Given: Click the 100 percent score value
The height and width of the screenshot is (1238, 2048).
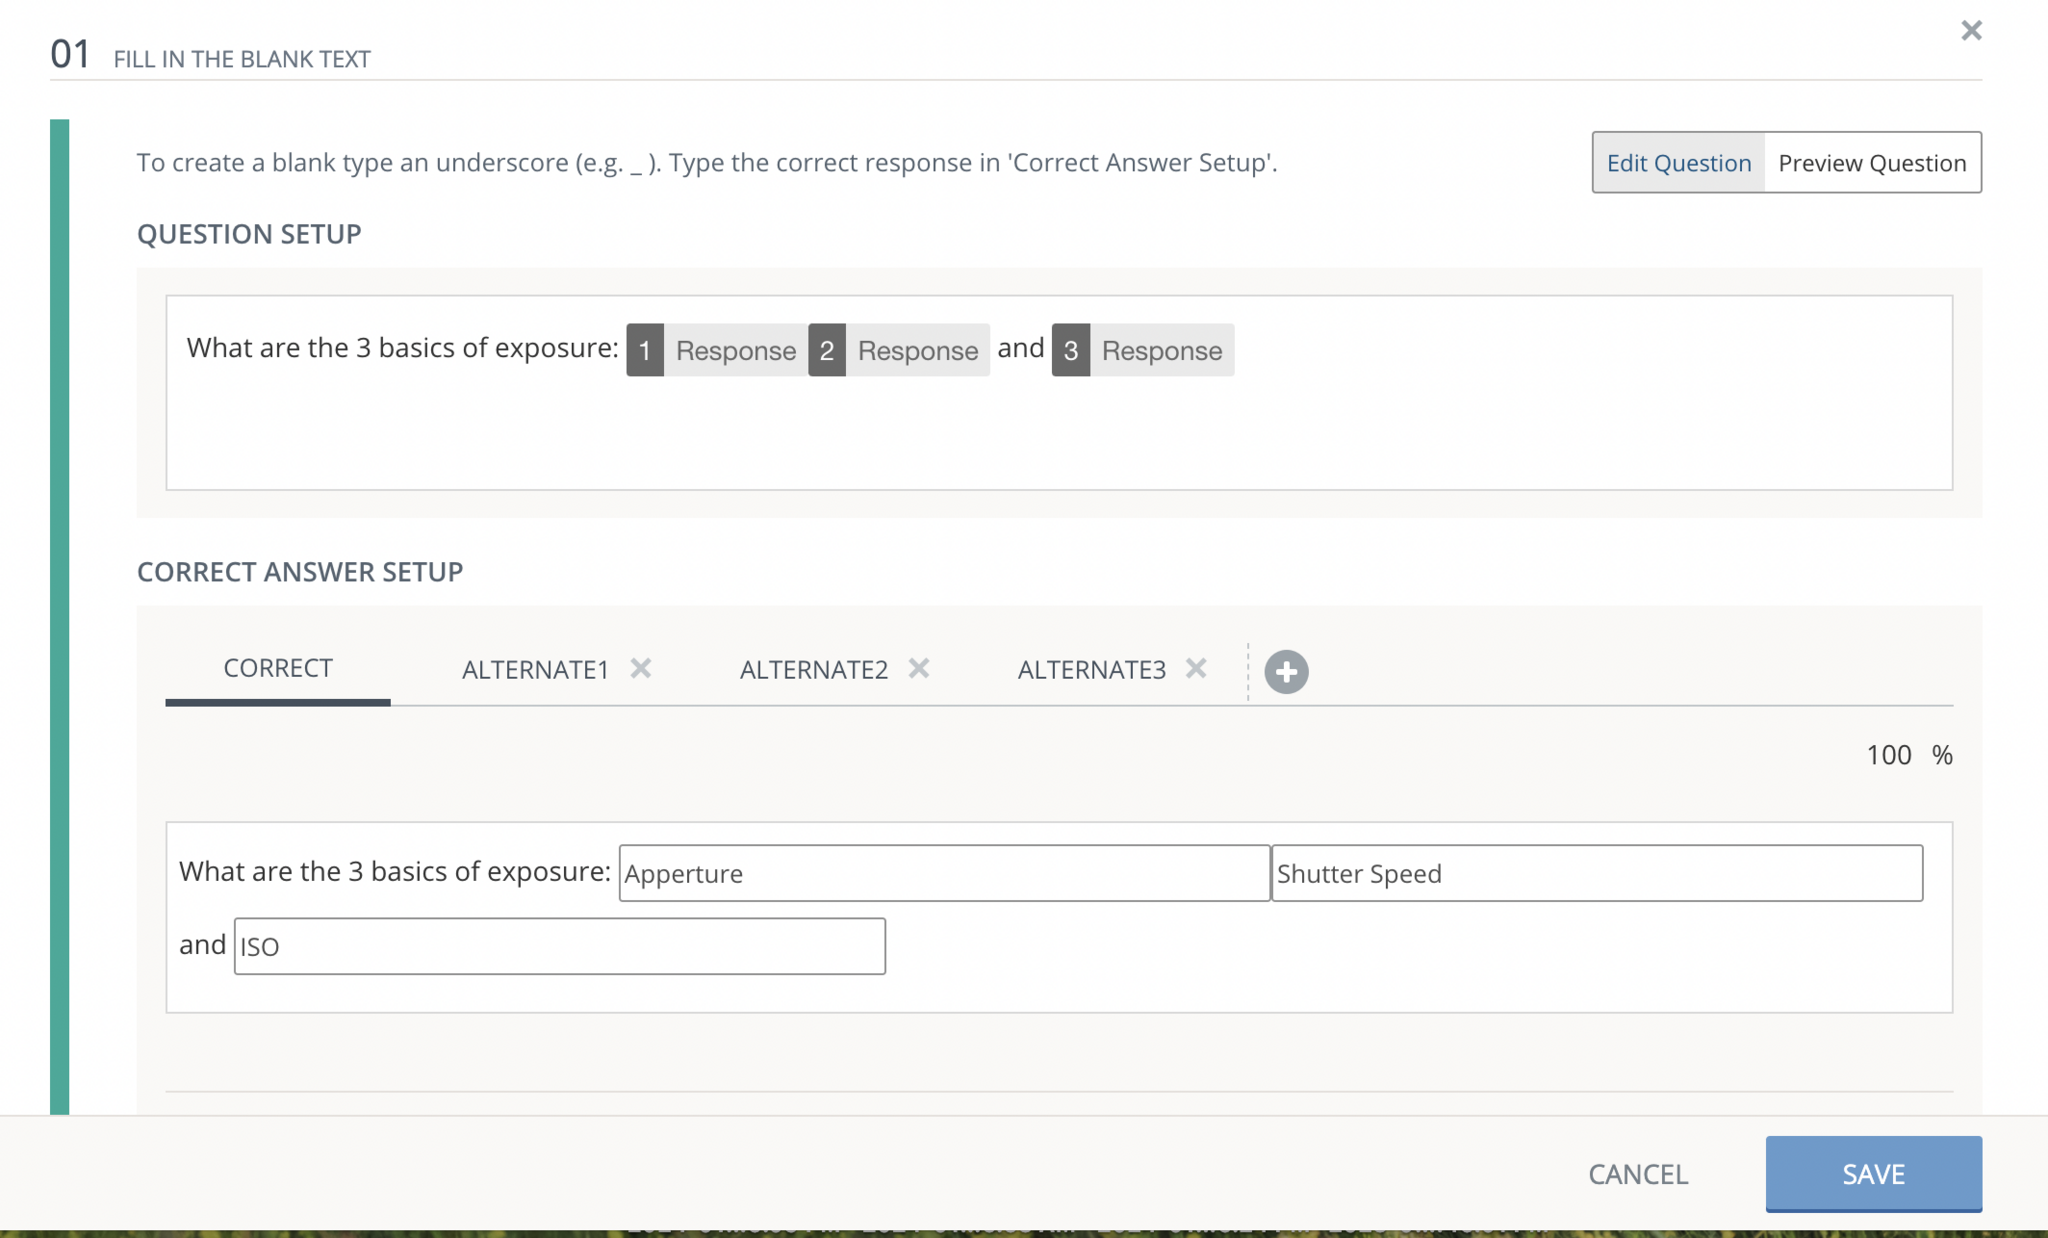Looking at the screenshot, I should [x=1888, y=755].
